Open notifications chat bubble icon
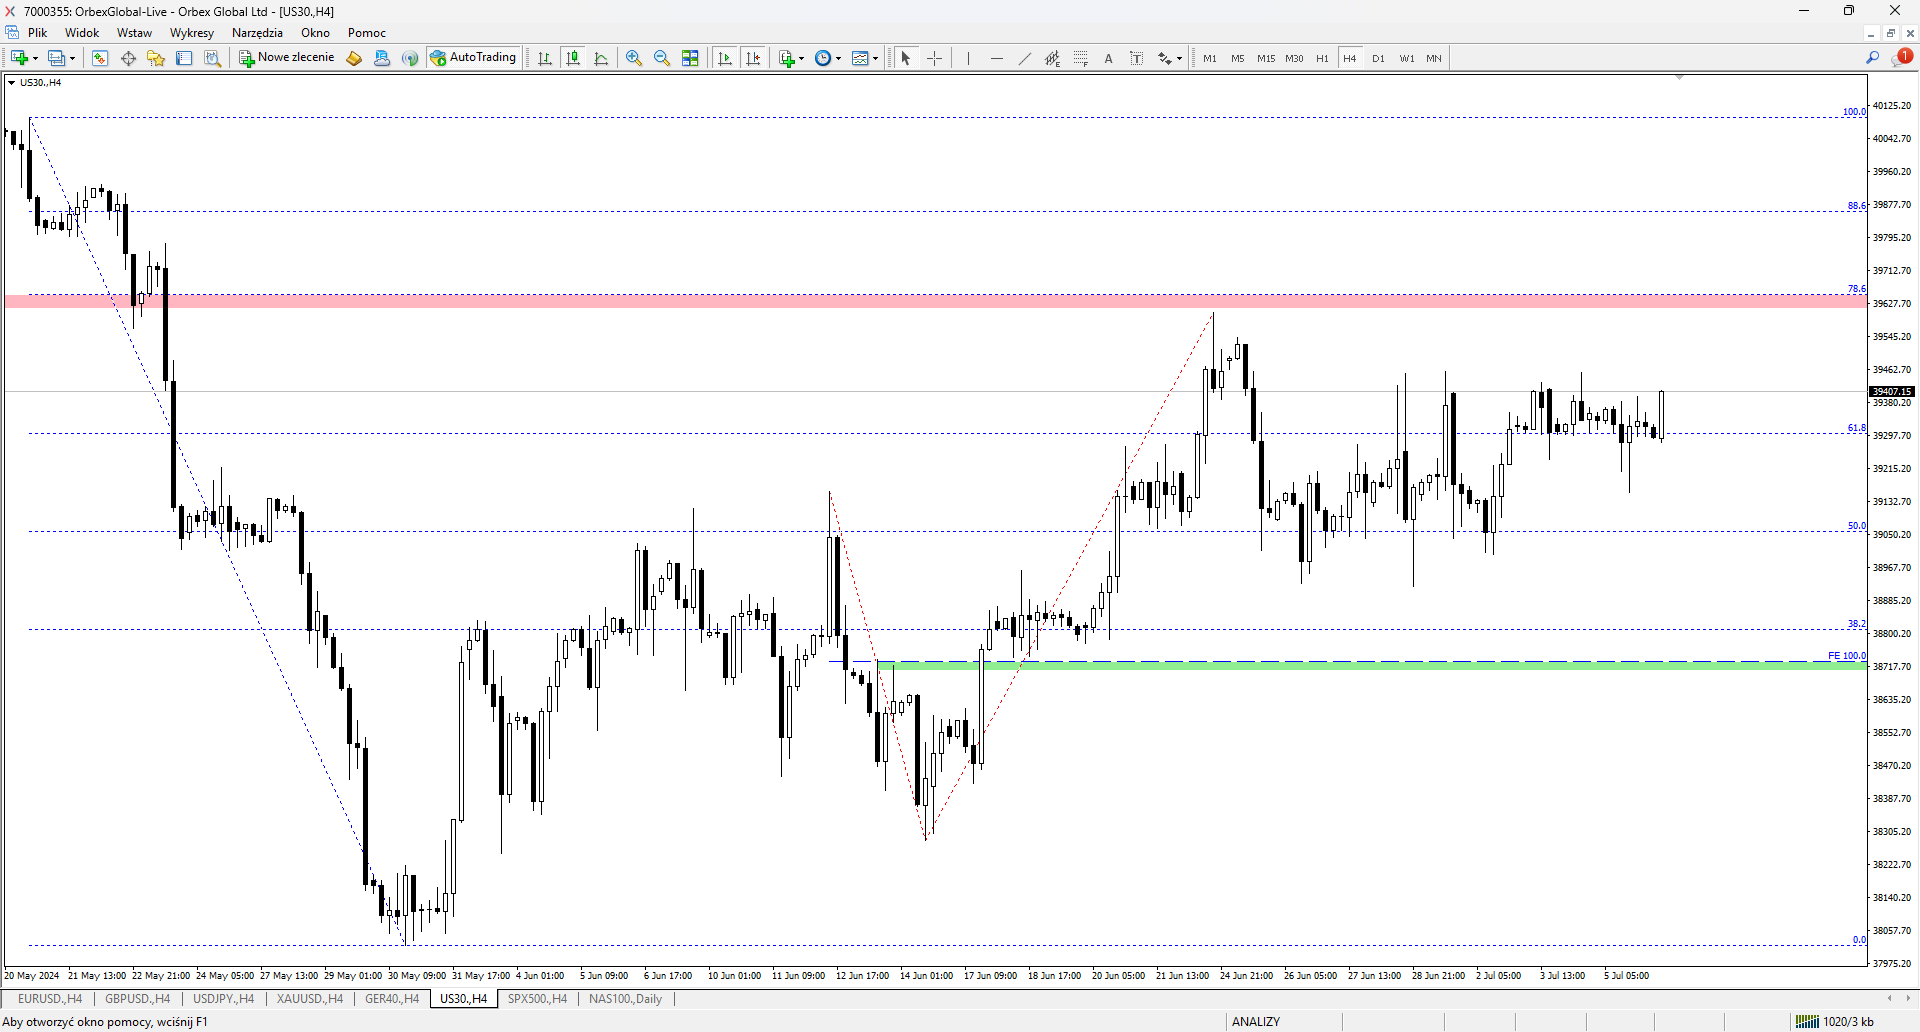1920x1032 pixels. pos(1902,58)
